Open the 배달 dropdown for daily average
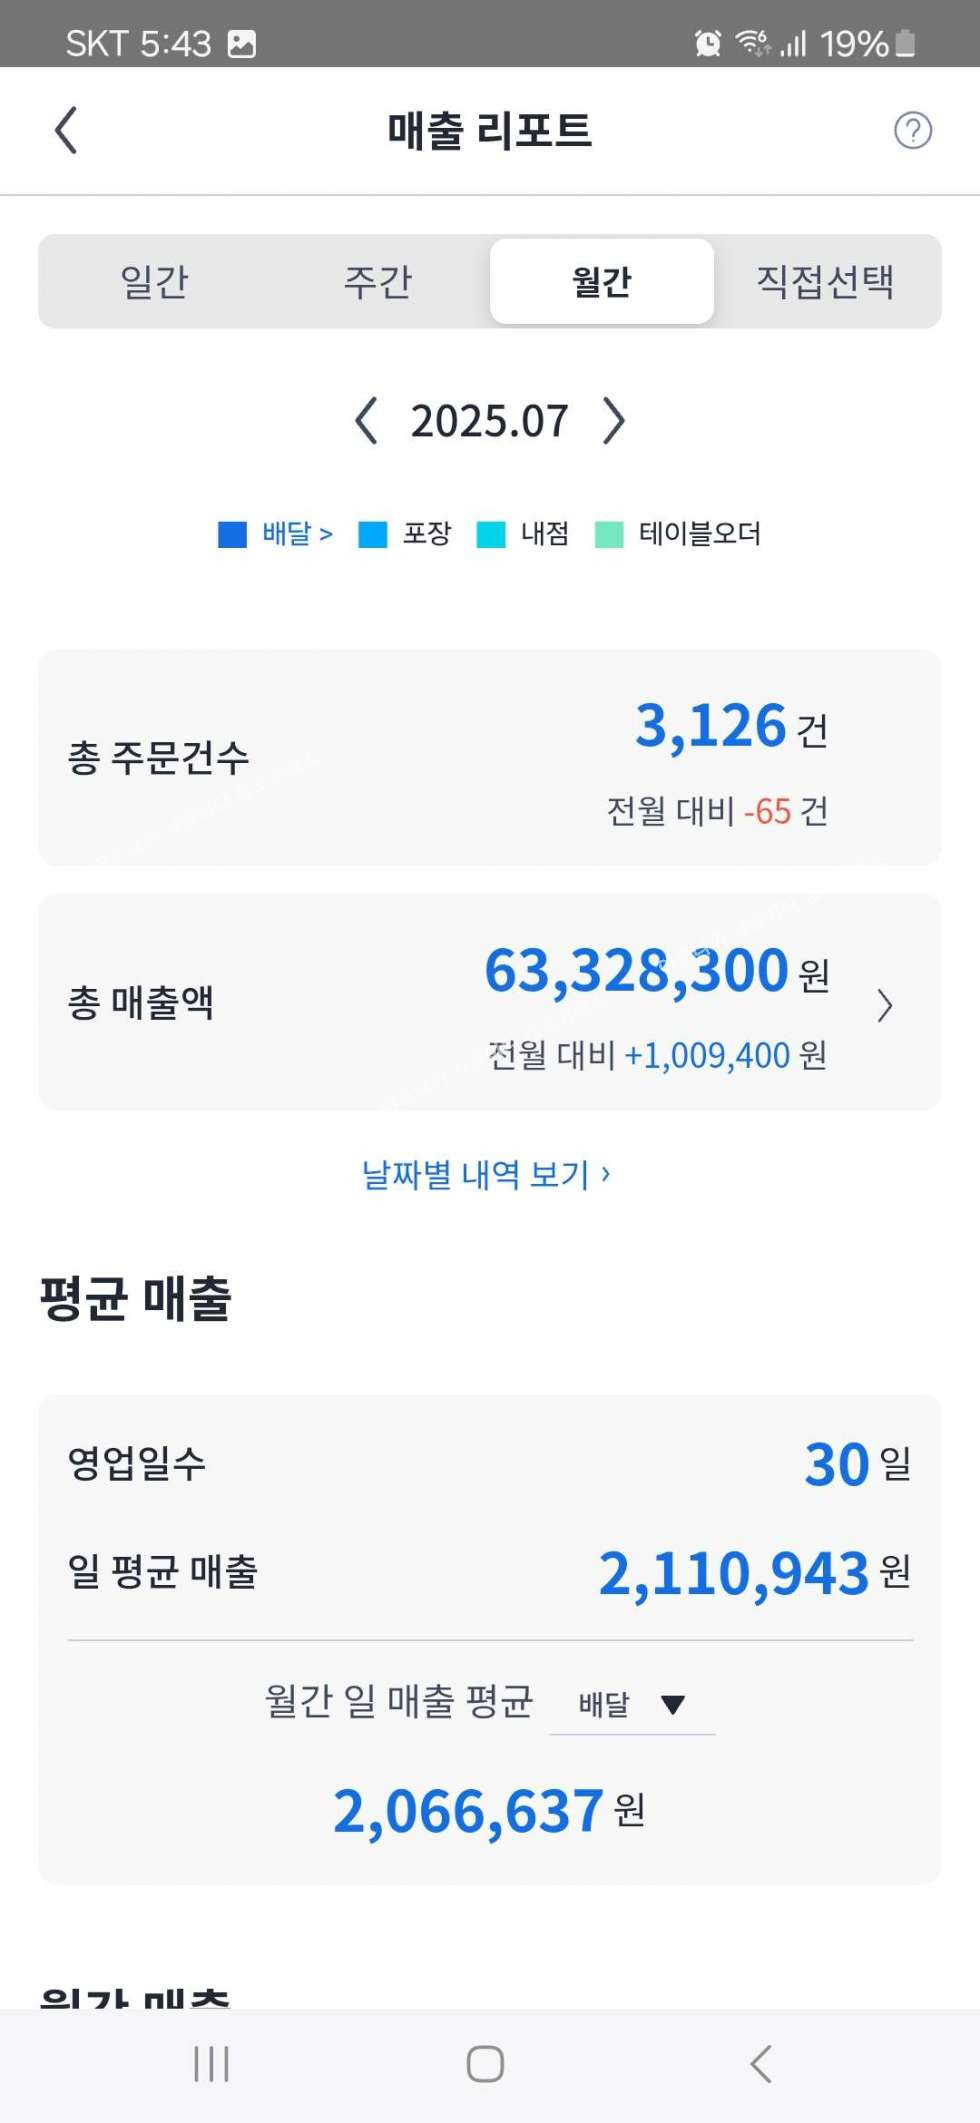Image resolution: width=980 pixels, height=2123 pixels. [x=632, y=1704]
